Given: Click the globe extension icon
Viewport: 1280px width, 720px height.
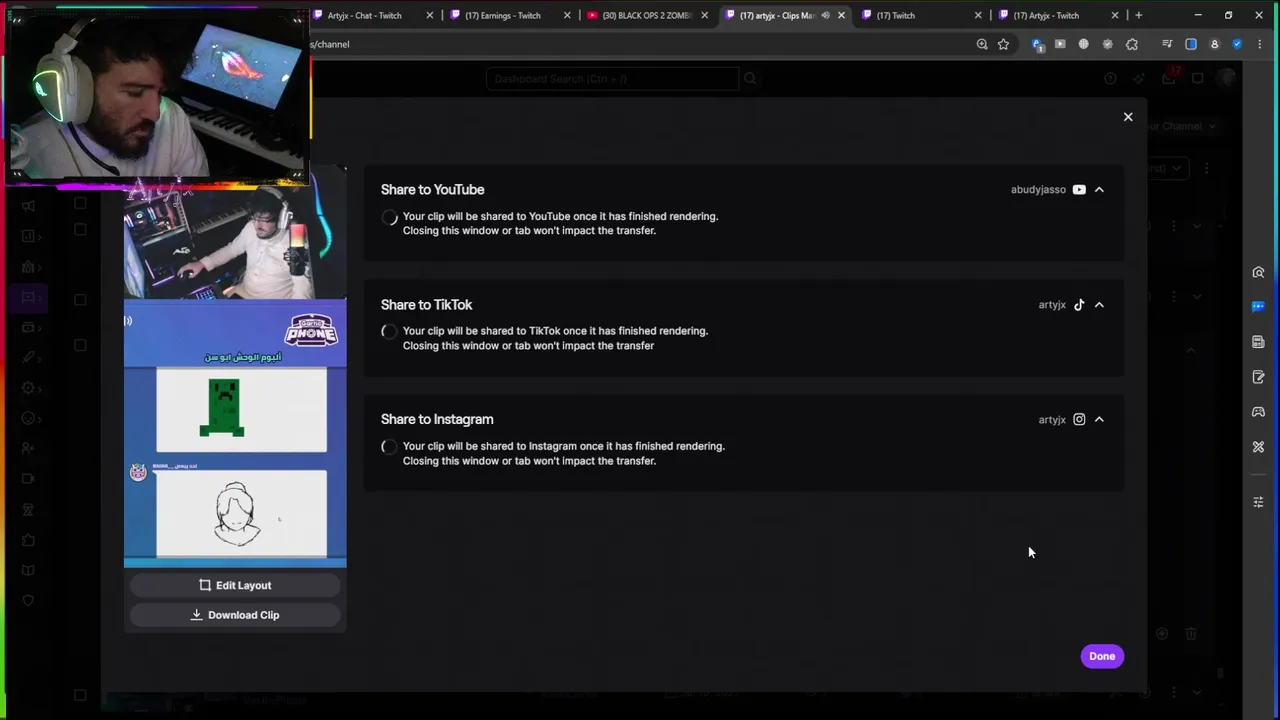Looking at the screenshot, I should pos(1084,44).
